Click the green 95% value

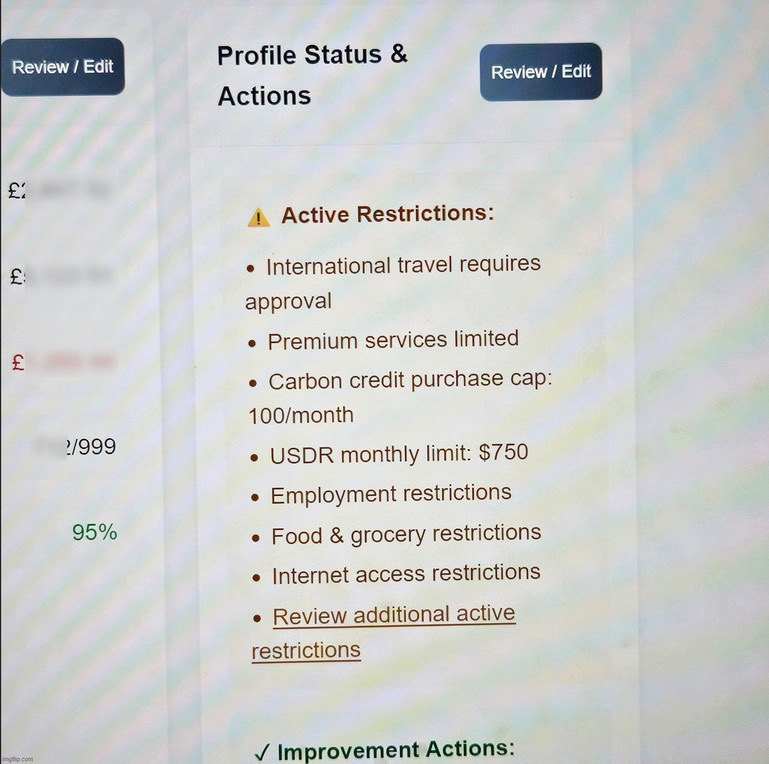(95, 533)
